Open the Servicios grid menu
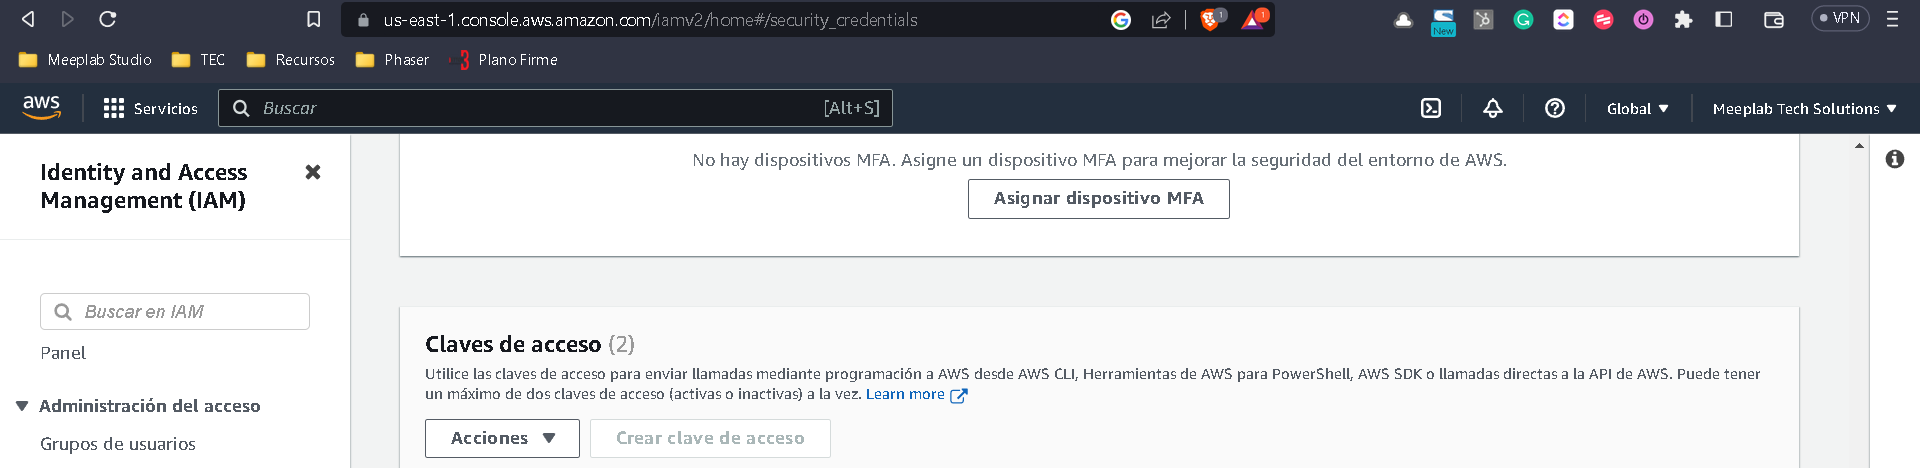This screenshot has height=468, width=1920. (x=151, y=108)
